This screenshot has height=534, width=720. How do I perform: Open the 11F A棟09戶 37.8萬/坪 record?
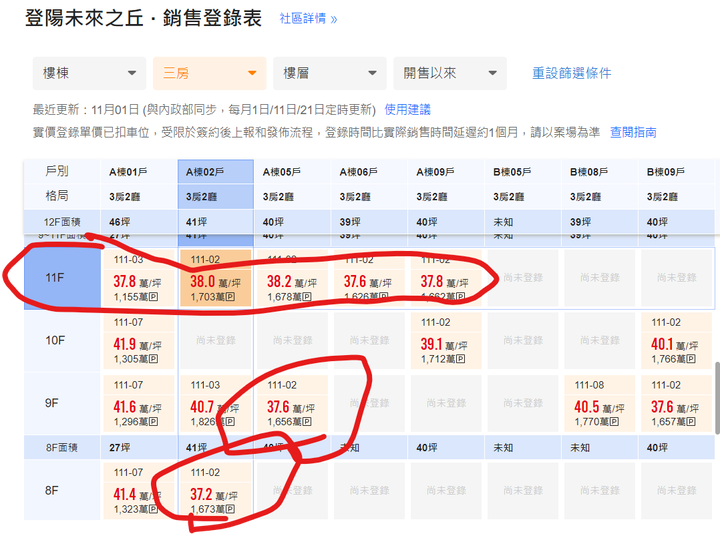[446, 278]
